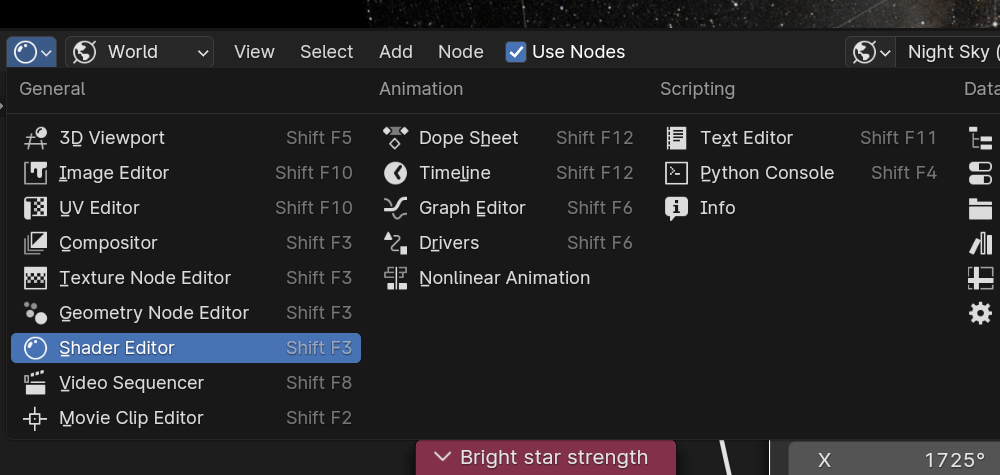Open the Node menu
This screenshot has width=1000, height=475.
460,52
